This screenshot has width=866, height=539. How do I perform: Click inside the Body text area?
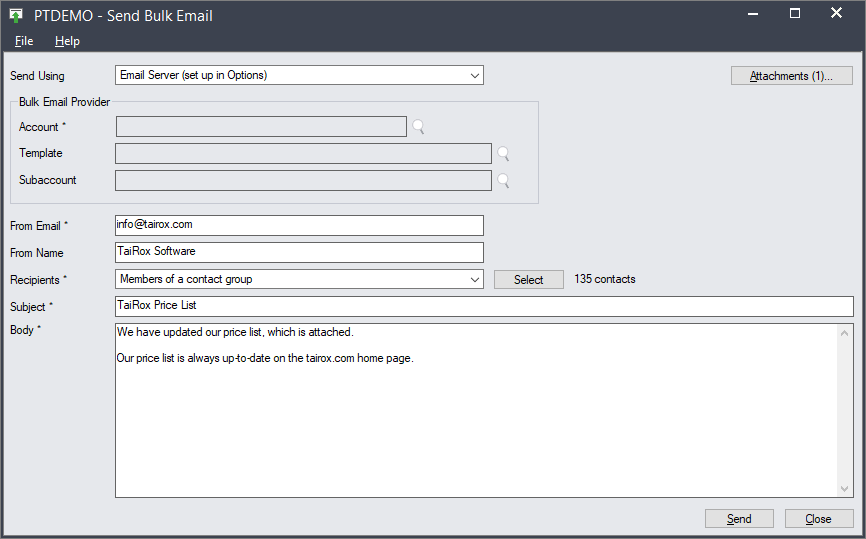477,410
